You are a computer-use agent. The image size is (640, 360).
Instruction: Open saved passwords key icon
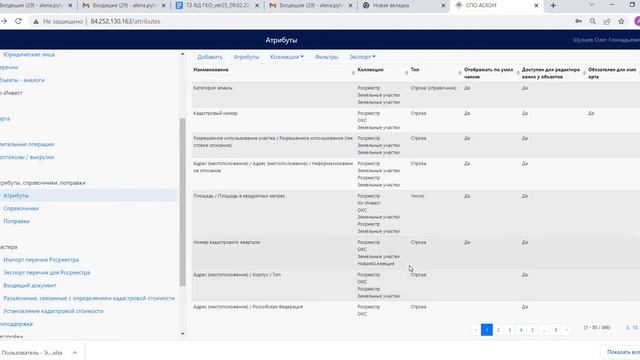(x=578, y=21)
